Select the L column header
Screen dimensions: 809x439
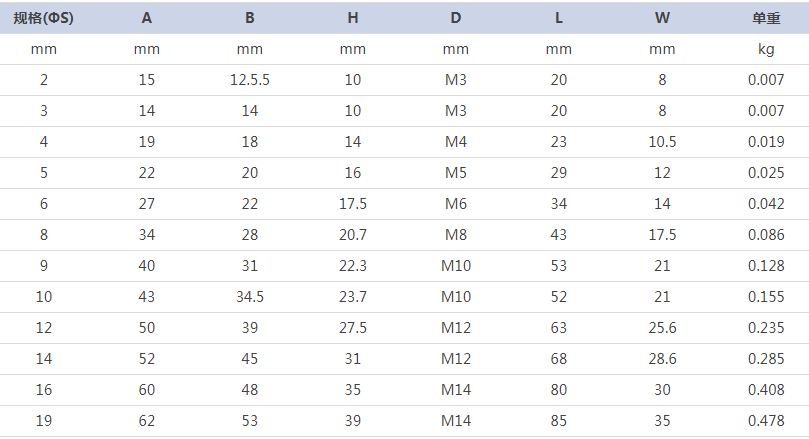pyautogui.click(x=559, y=18)
